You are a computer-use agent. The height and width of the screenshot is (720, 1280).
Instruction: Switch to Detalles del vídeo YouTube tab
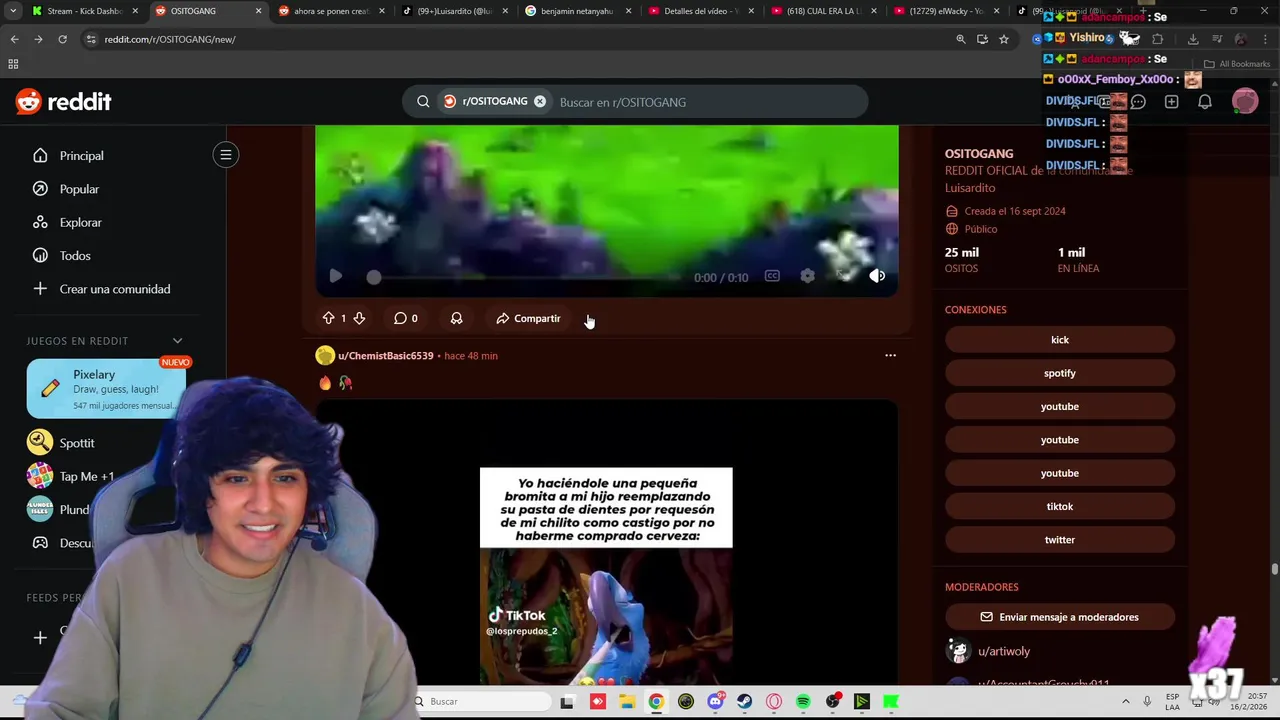[700, 11]
